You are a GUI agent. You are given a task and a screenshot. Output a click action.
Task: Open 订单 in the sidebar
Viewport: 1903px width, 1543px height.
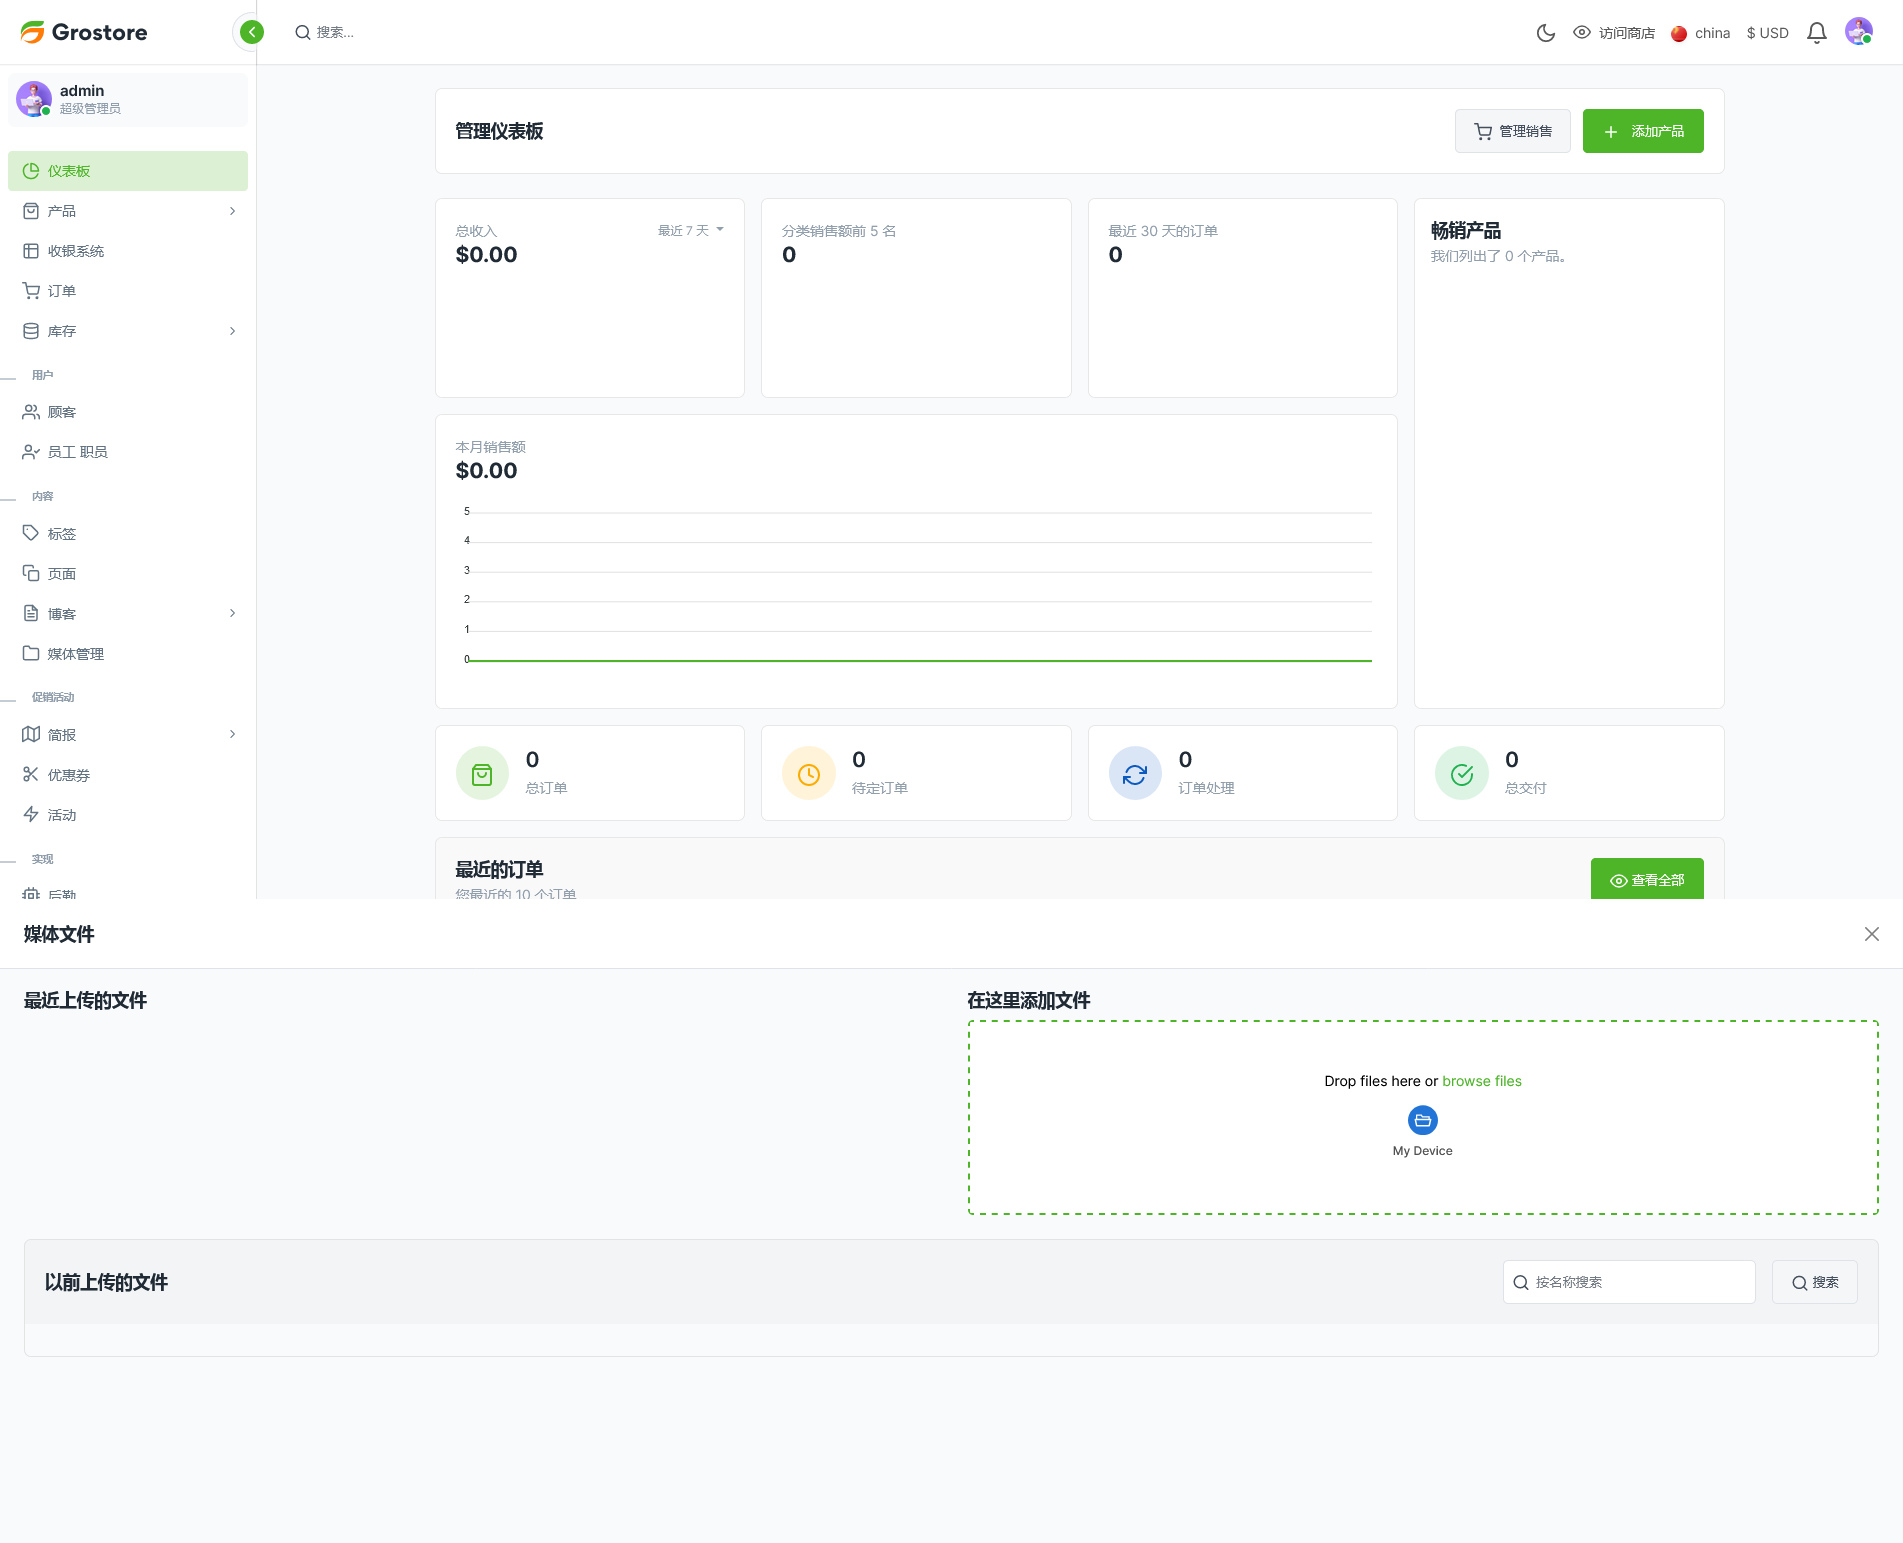(x=128, y=291)
